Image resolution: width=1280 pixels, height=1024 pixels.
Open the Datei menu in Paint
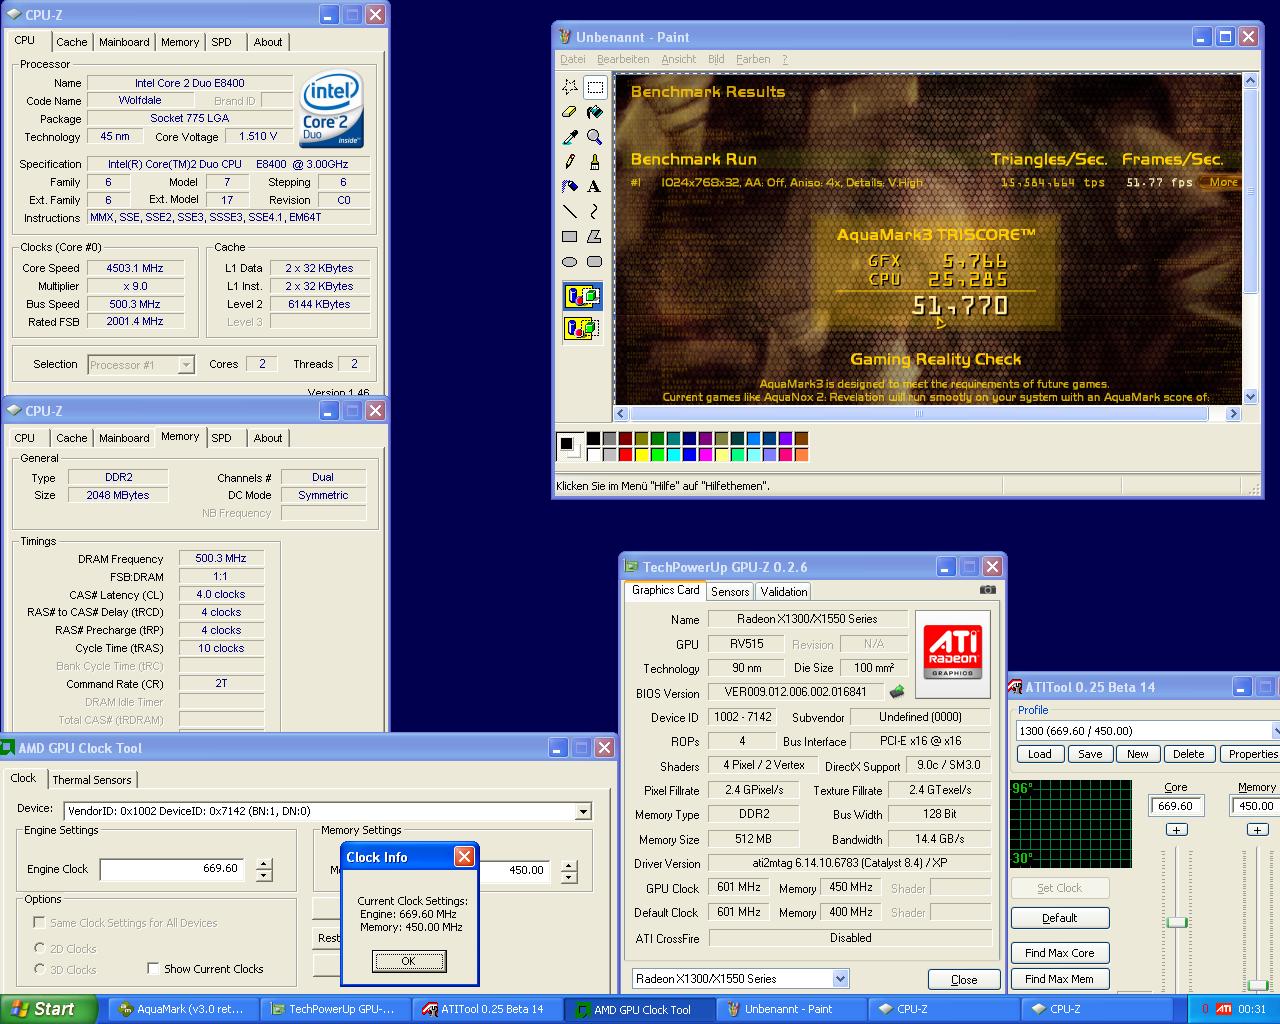pos(573,59)
